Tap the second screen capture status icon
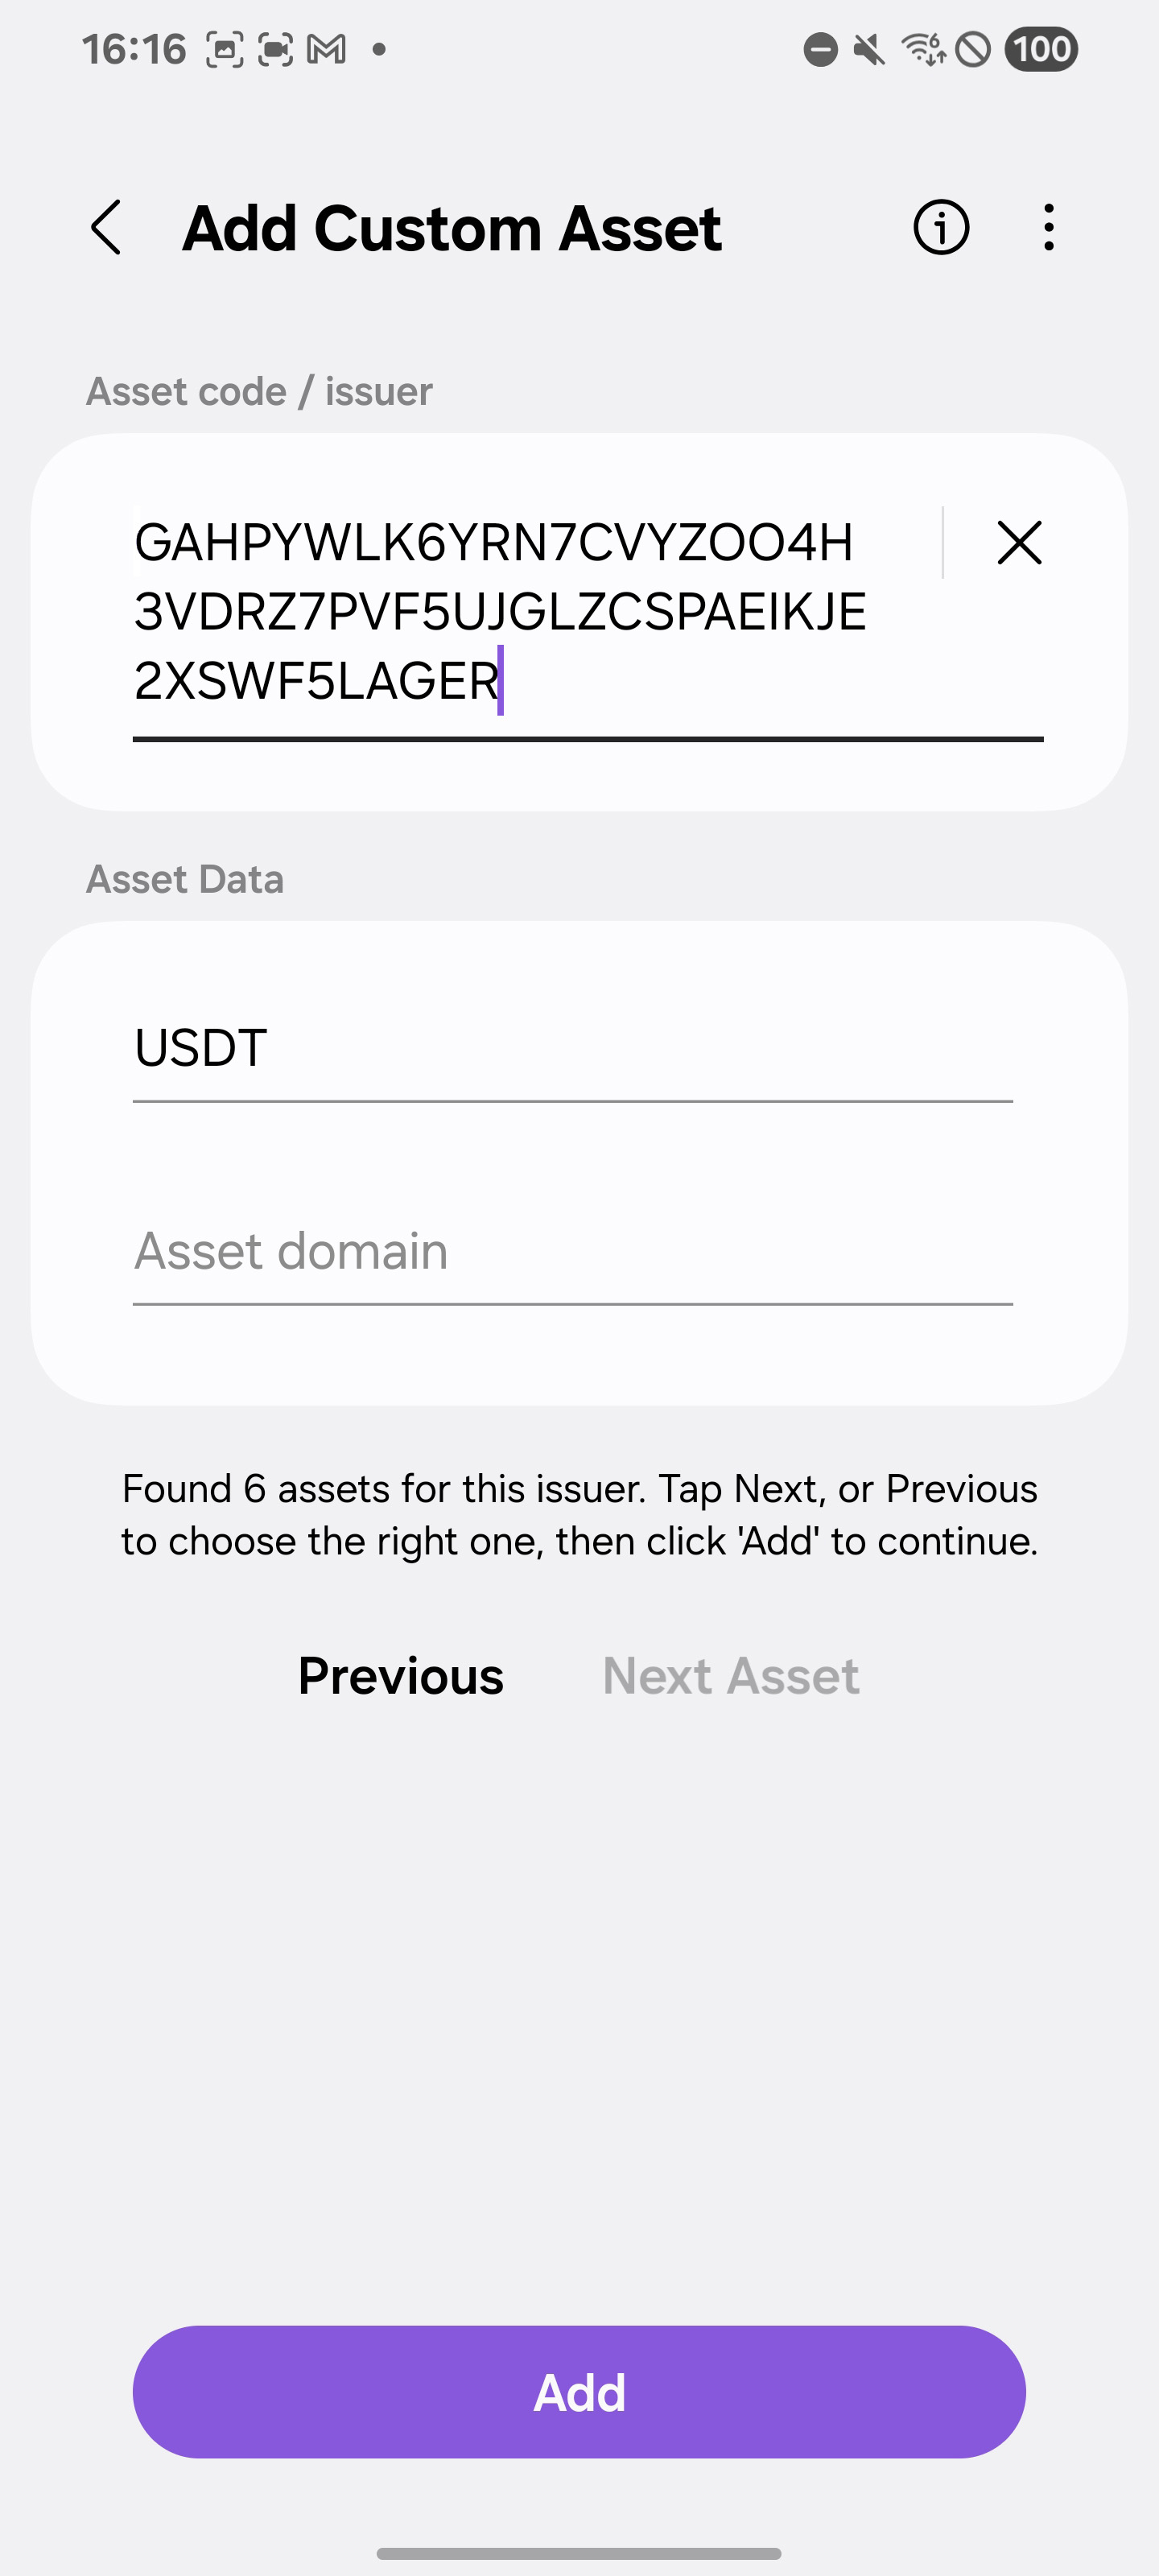1159x2576 pixels. point(276,49)
